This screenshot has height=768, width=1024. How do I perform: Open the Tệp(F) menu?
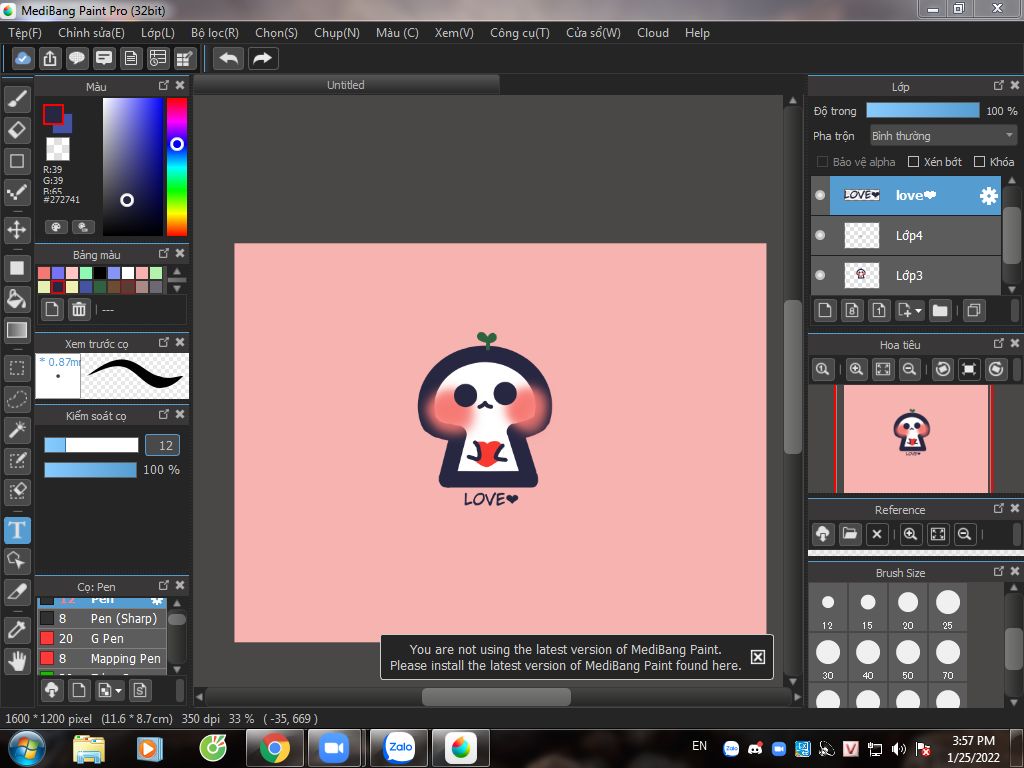25,33
